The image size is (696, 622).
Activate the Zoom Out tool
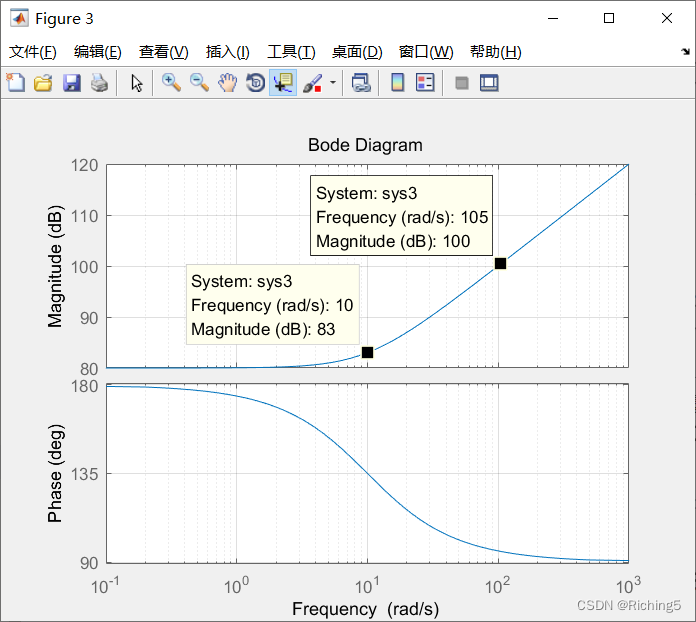[x=199, y=83]
